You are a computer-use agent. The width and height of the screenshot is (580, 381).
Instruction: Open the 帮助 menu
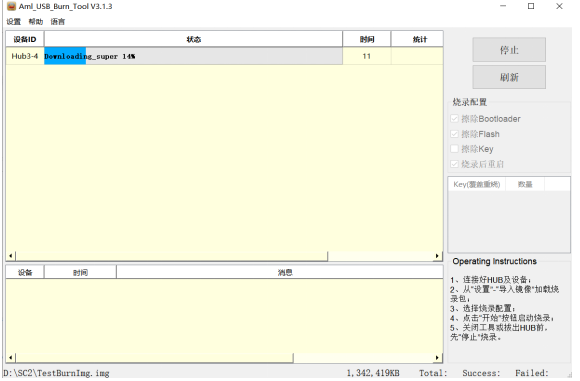coord(36,21)
